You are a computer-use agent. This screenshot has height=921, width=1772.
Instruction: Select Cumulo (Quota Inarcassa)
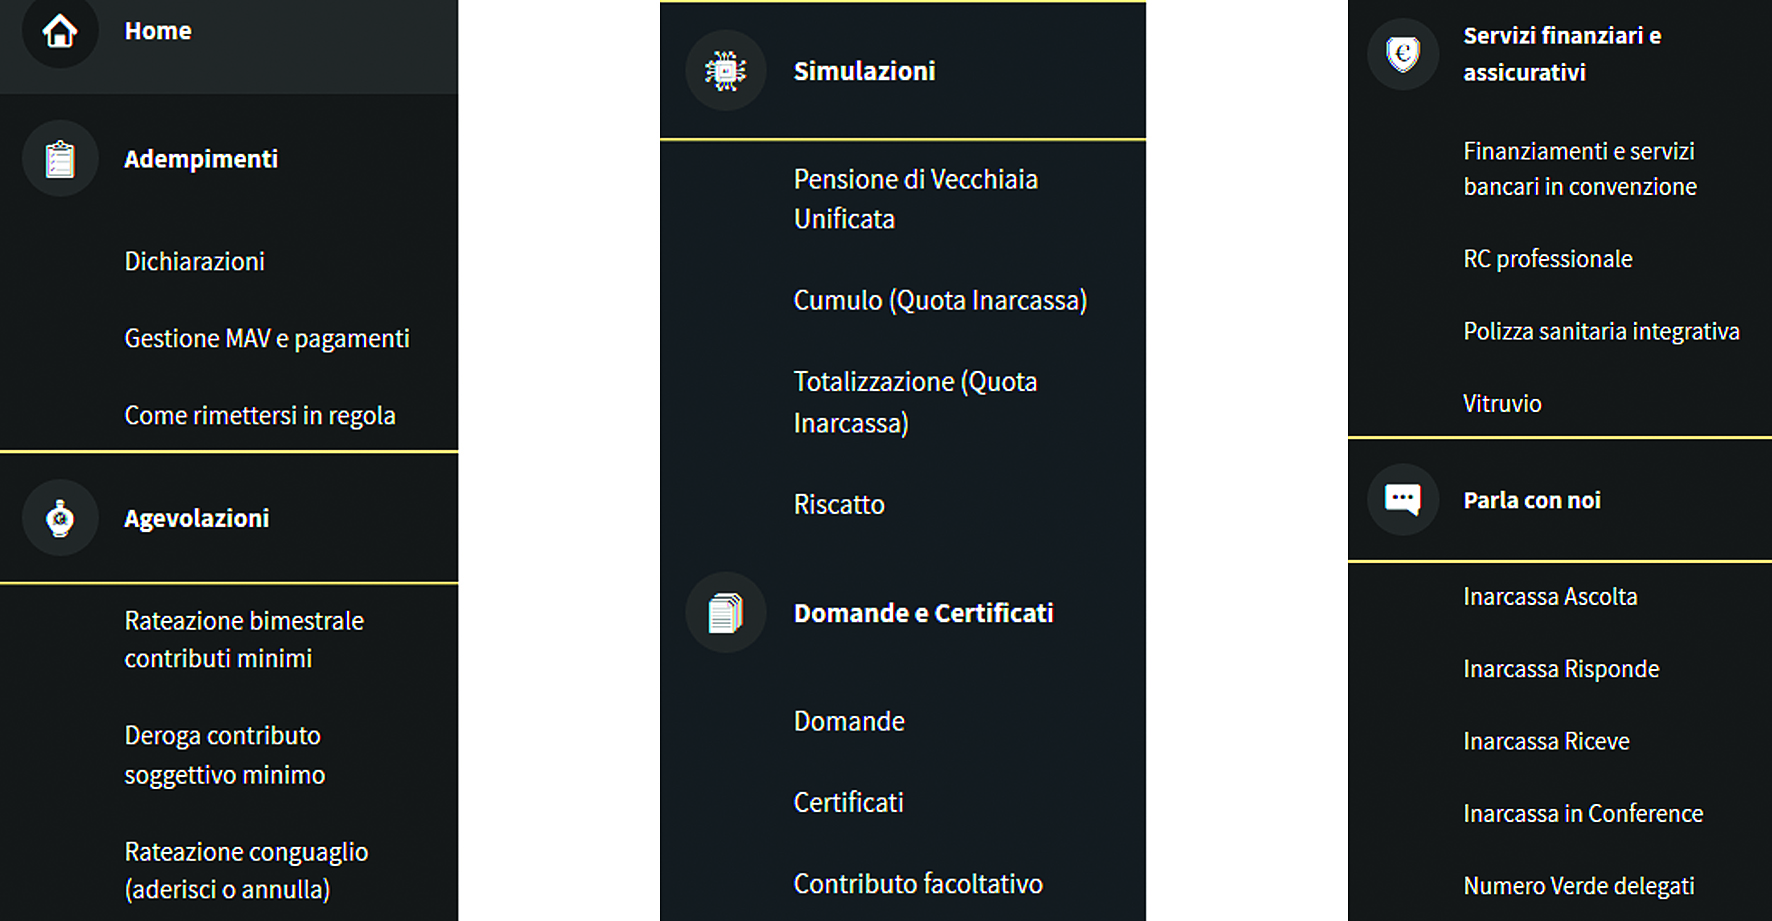(x=940, y=301)
